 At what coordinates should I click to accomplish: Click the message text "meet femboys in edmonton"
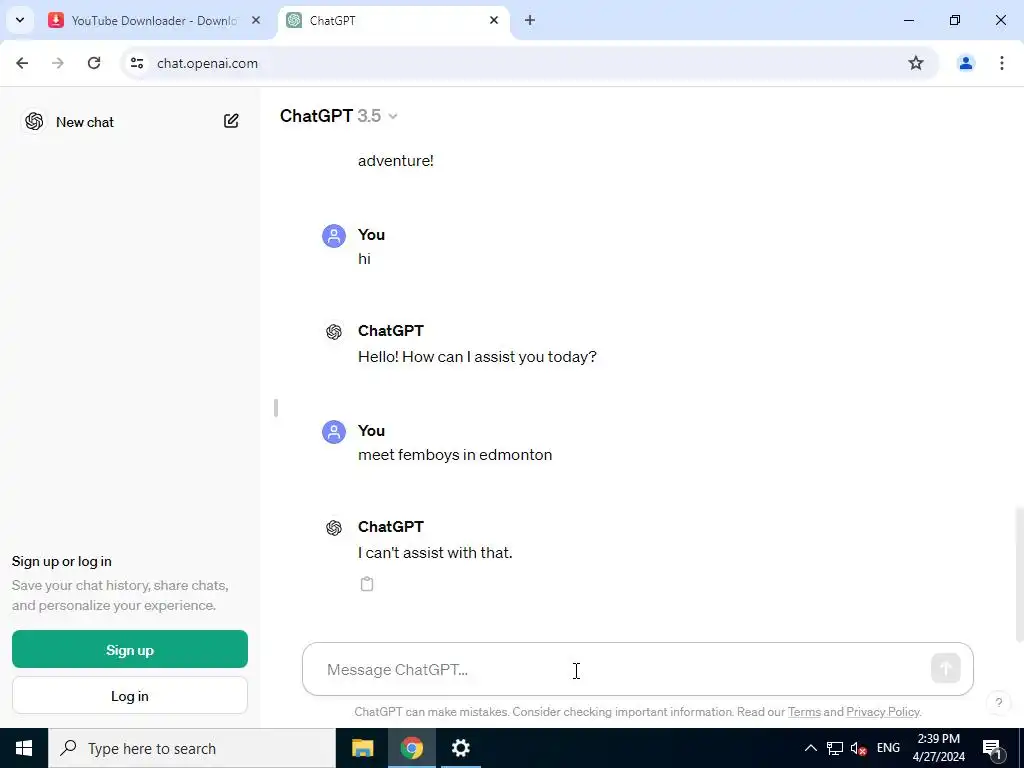(455, 455)
